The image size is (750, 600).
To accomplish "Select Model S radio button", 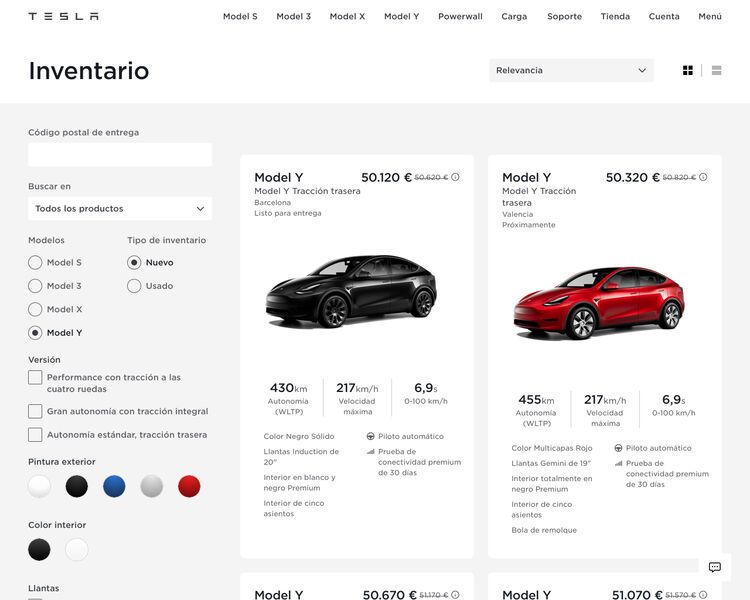I will 35,262.
